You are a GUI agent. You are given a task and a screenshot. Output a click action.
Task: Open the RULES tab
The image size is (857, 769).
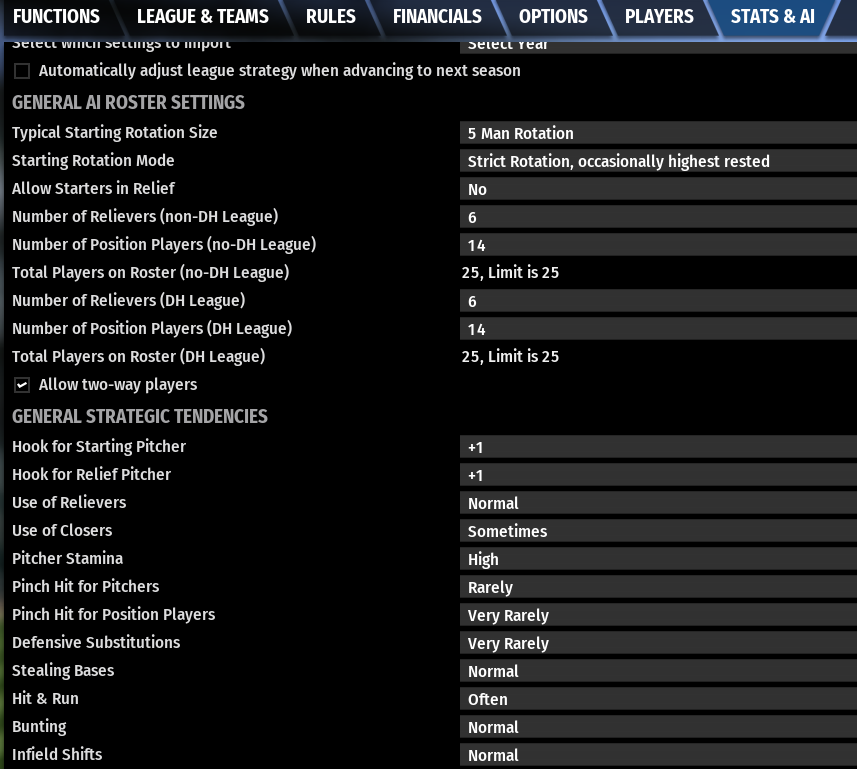330,17
